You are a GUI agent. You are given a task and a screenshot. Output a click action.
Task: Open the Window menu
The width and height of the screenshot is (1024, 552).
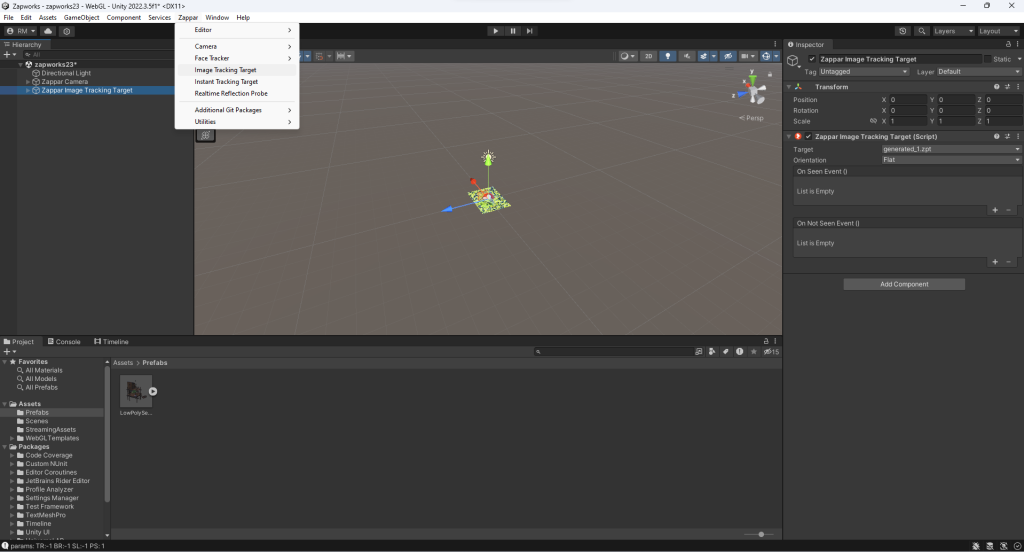217,18
